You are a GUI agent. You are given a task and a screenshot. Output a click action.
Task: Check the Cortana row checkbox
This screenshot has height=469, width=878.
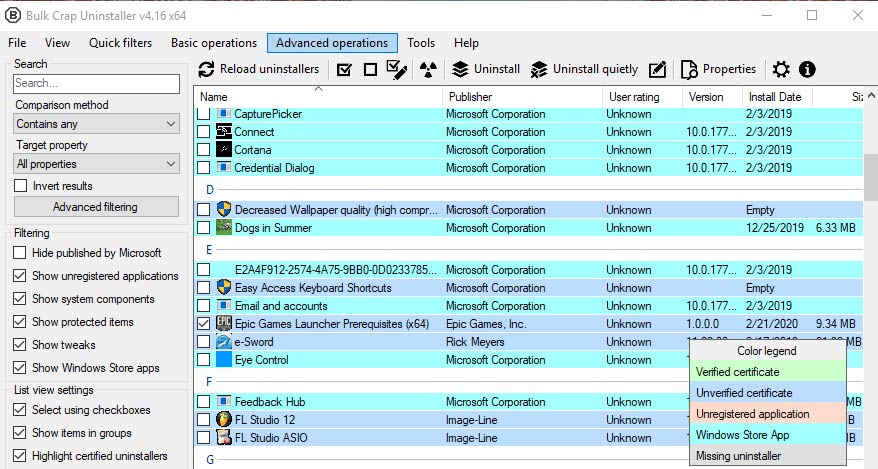(x=204, y=149)
